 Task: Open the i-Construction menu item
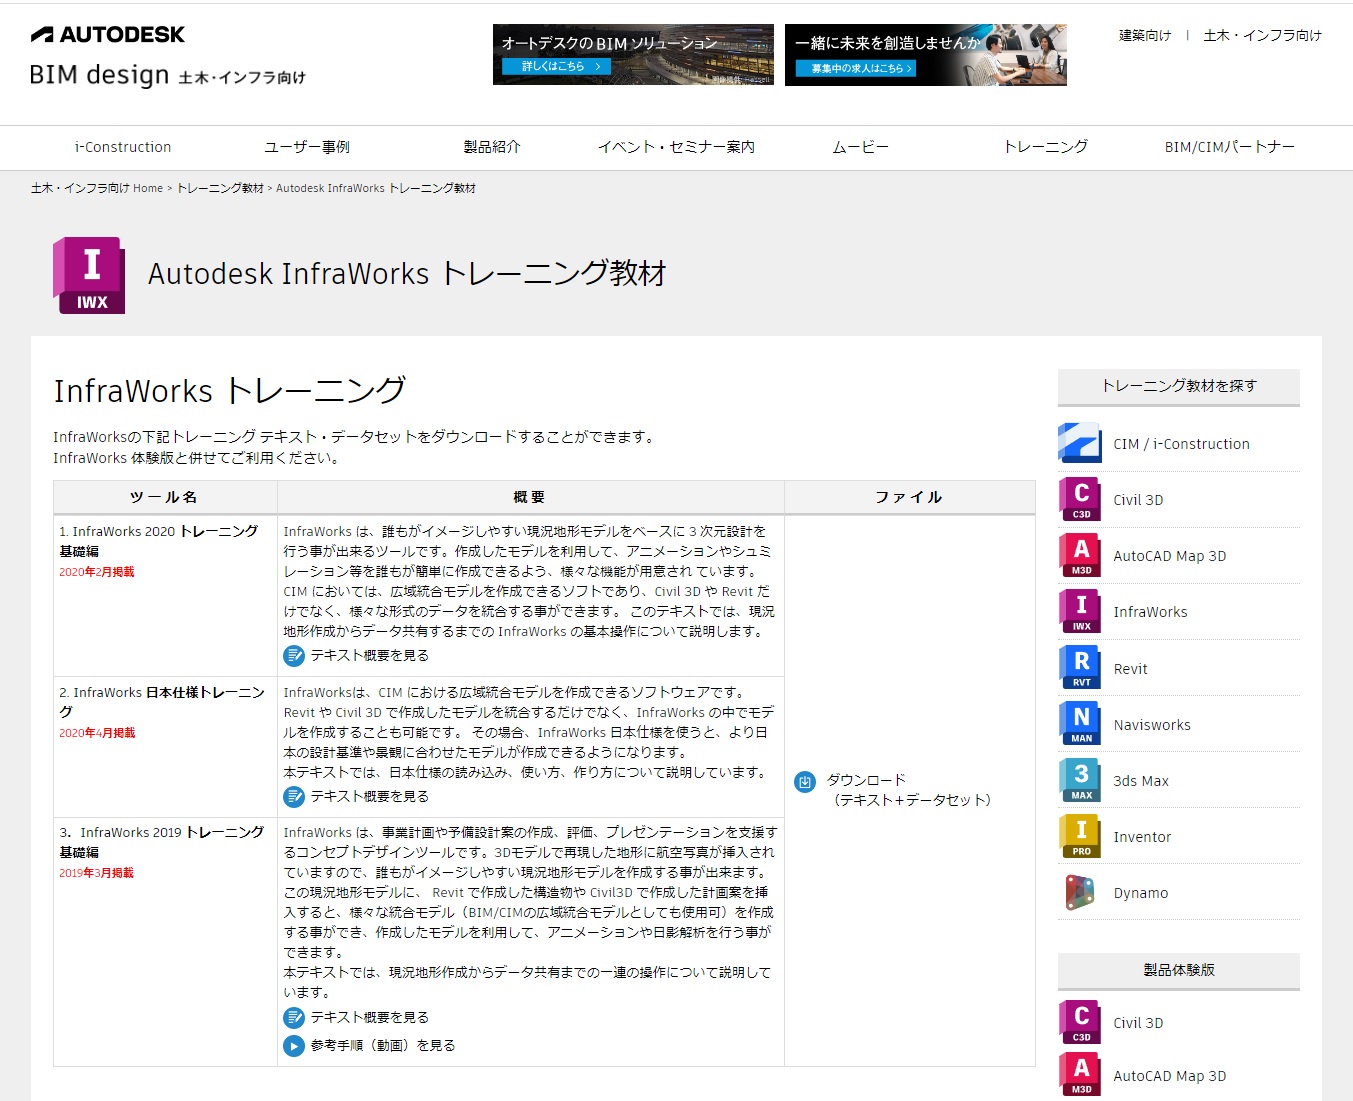(x=123, y=147)
